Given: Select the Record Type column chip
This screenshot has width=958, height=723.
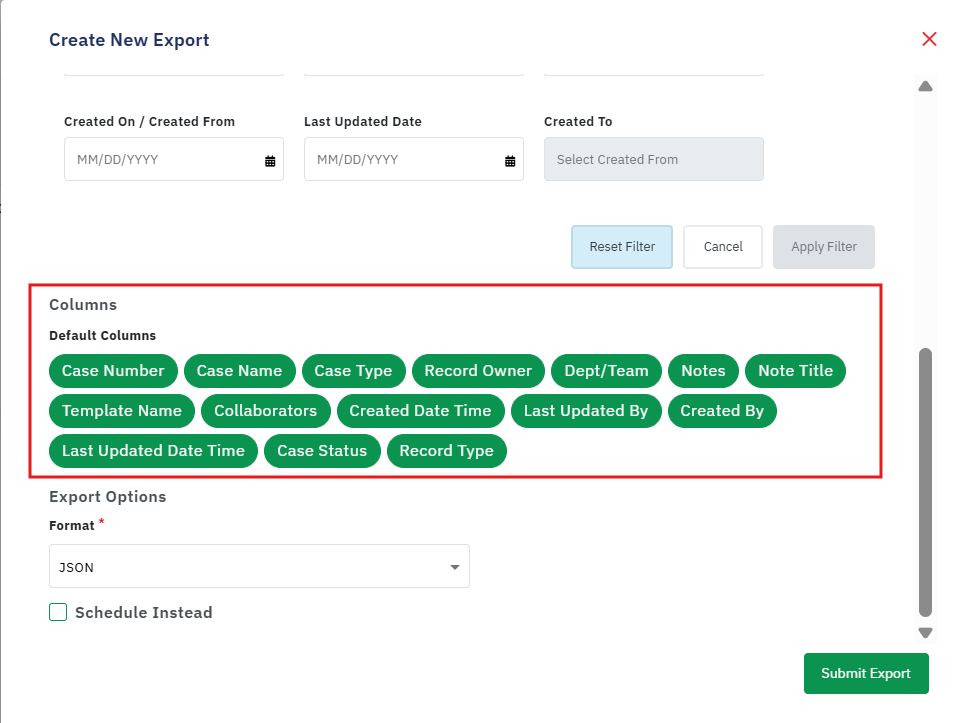Looking at the screenshot, I should click(x=447, y=451).
